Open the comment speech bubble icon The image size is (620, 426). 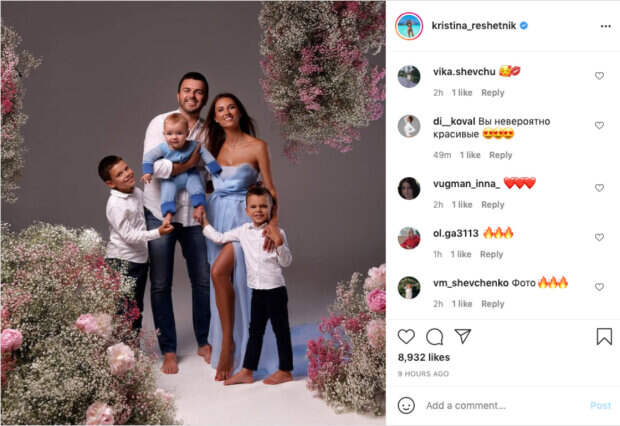434,337
